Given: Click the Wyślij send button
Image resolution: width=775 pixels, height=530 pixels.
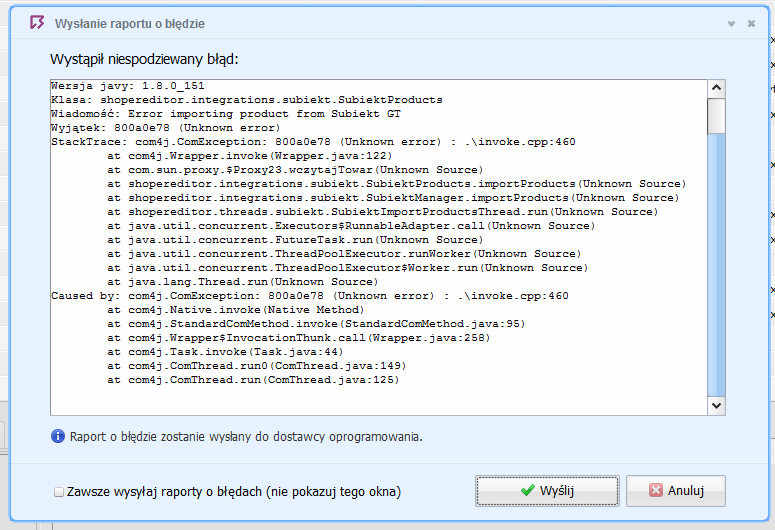Looking at the screenshot, I should [547, 491].
